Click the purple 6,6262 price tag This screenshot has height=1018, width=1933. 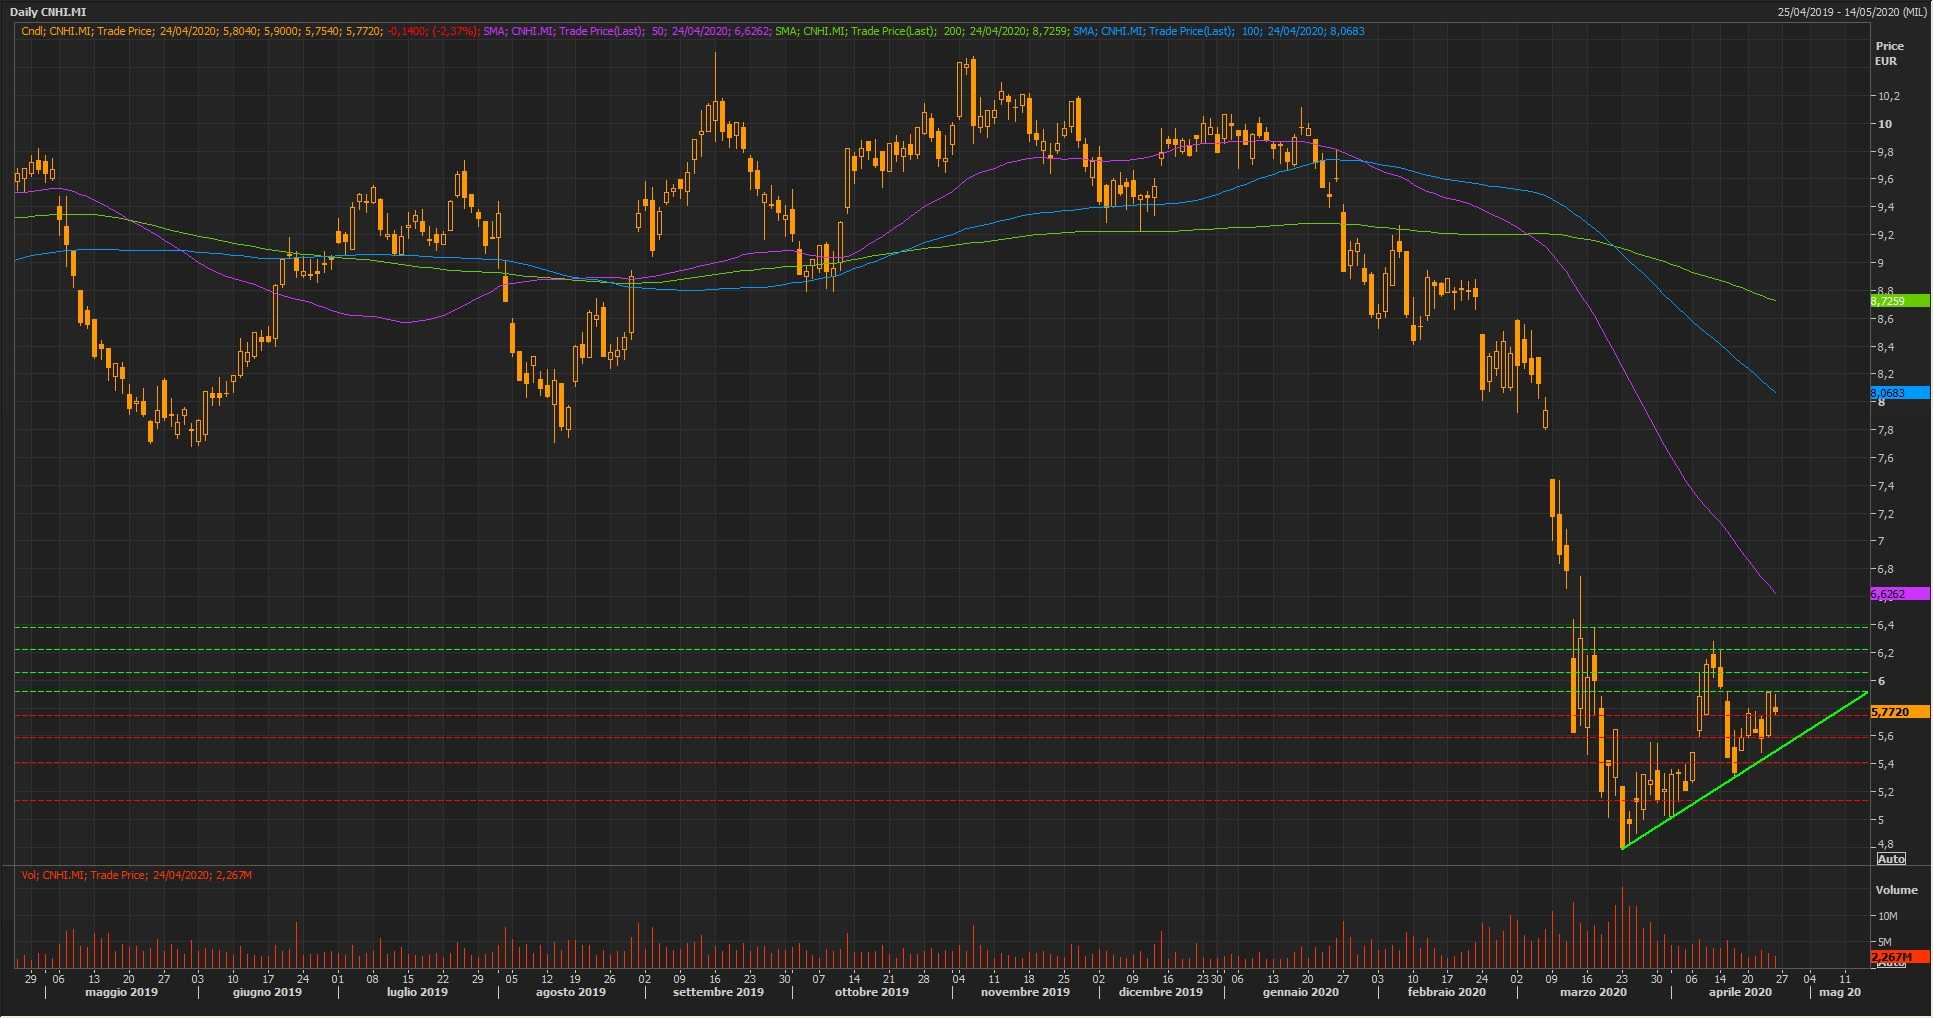click(1898, 594)
